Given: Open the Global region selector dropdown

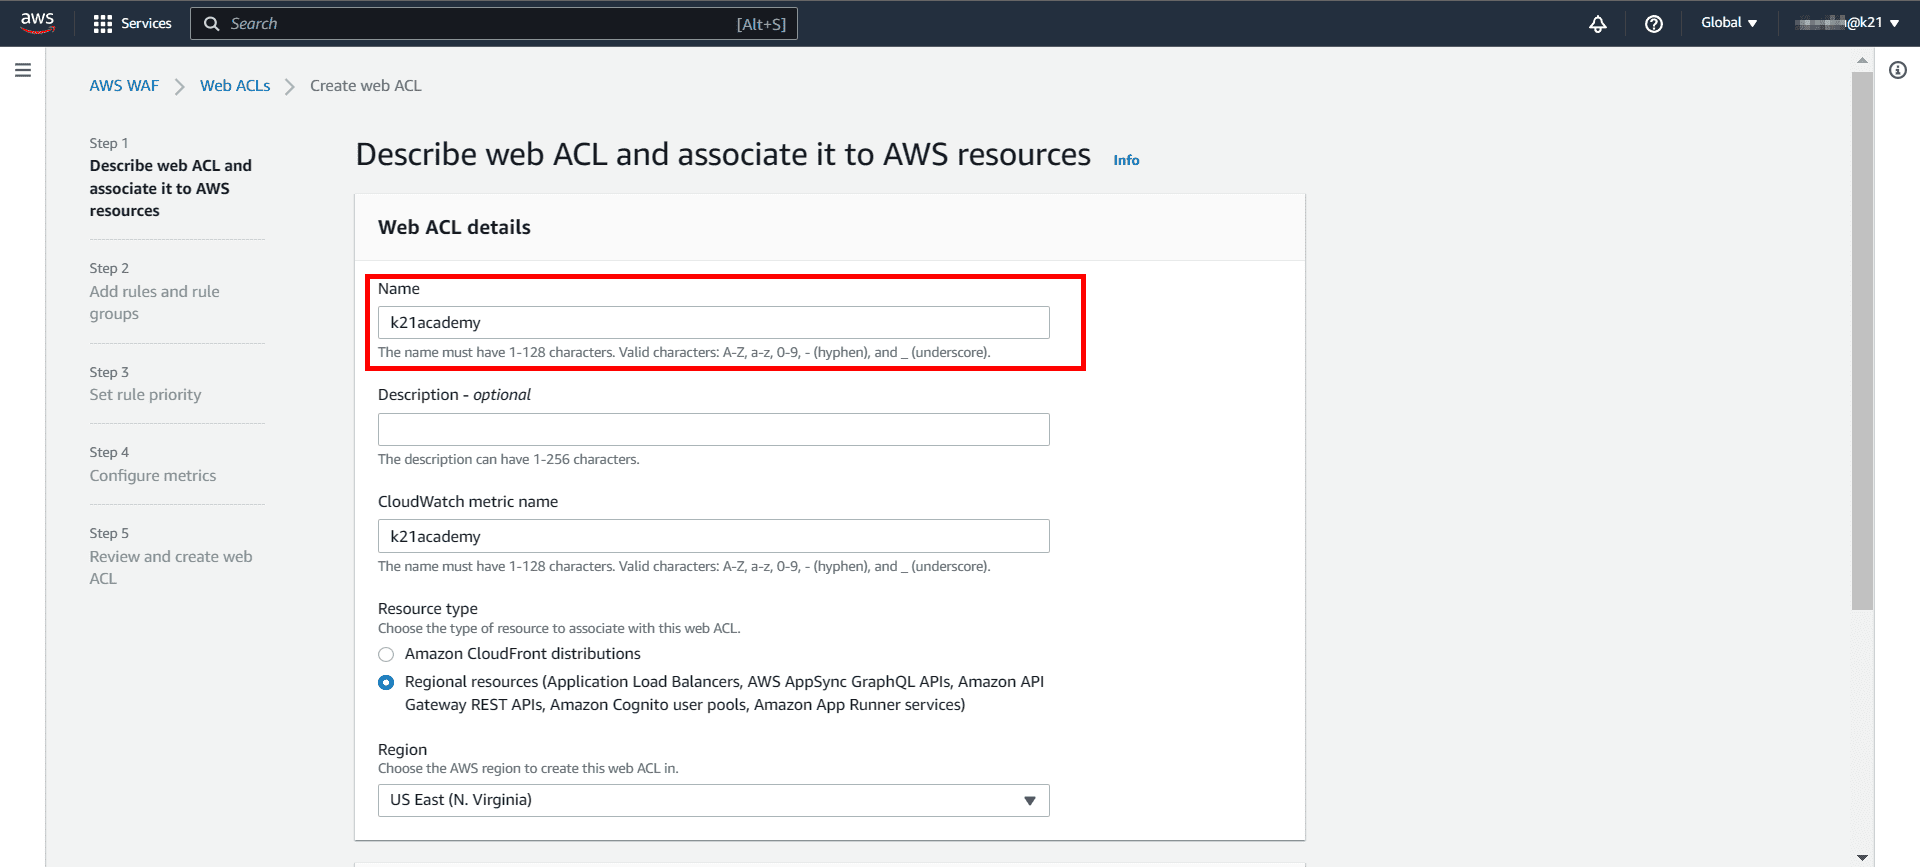Looking at the screenshot, I should (x=1729, y=23).
